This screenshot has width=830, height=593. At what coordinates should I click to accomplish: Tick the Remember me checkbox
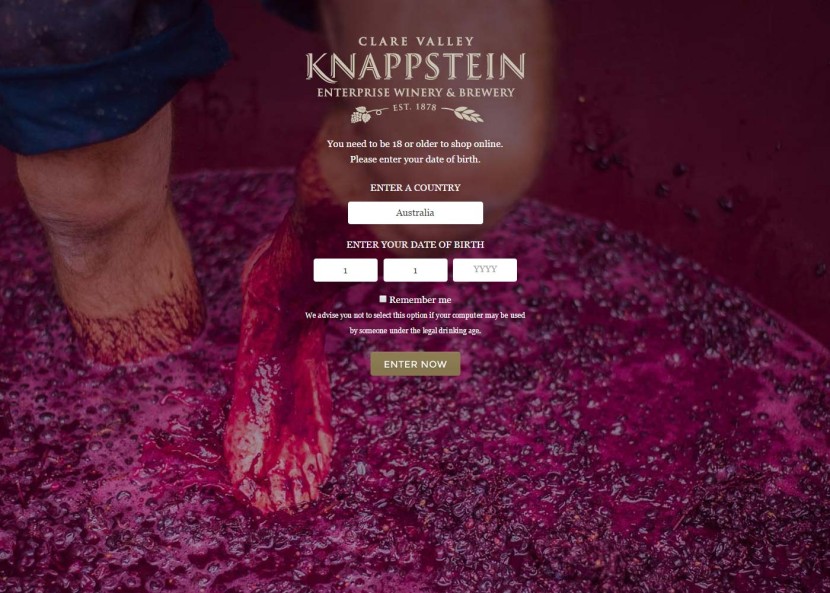click(x=383, y=299)
